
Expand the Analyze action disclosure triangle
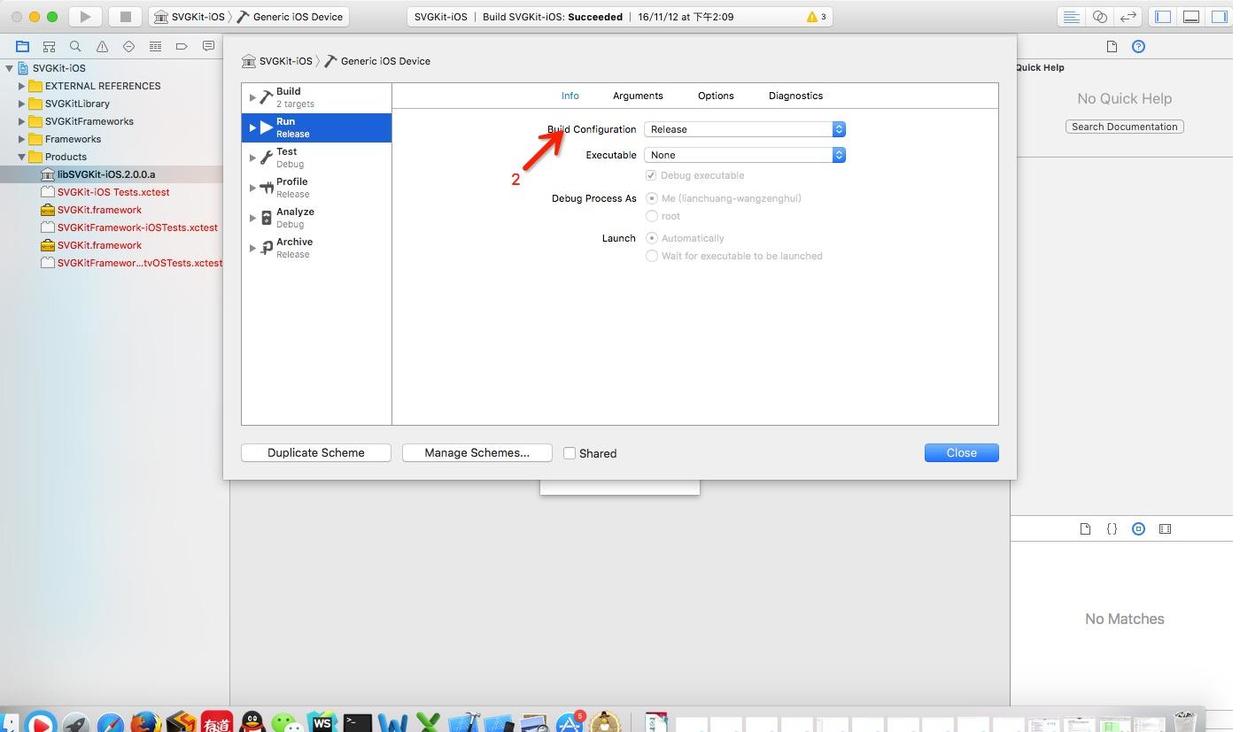(252, 217)
